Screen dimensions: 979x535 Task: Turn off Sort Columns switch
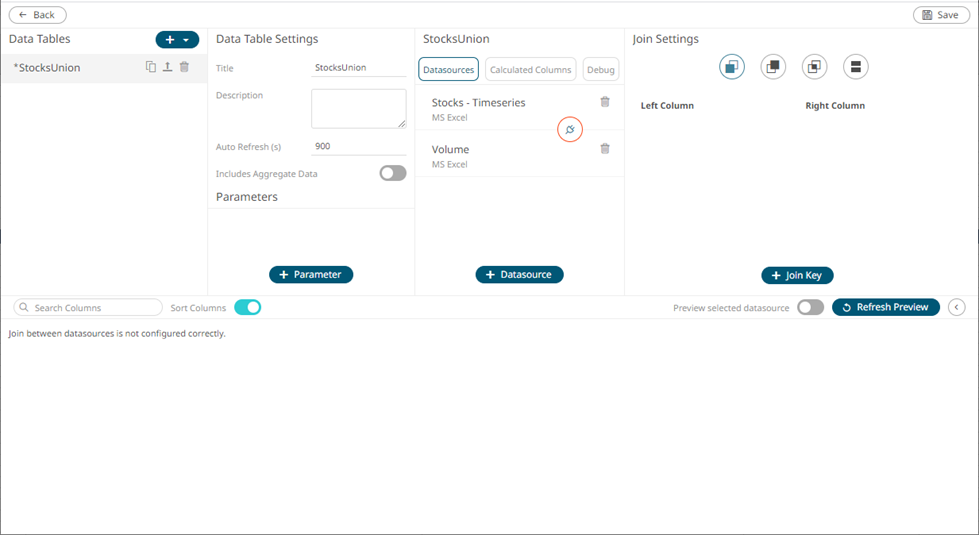tap(247, 307)
